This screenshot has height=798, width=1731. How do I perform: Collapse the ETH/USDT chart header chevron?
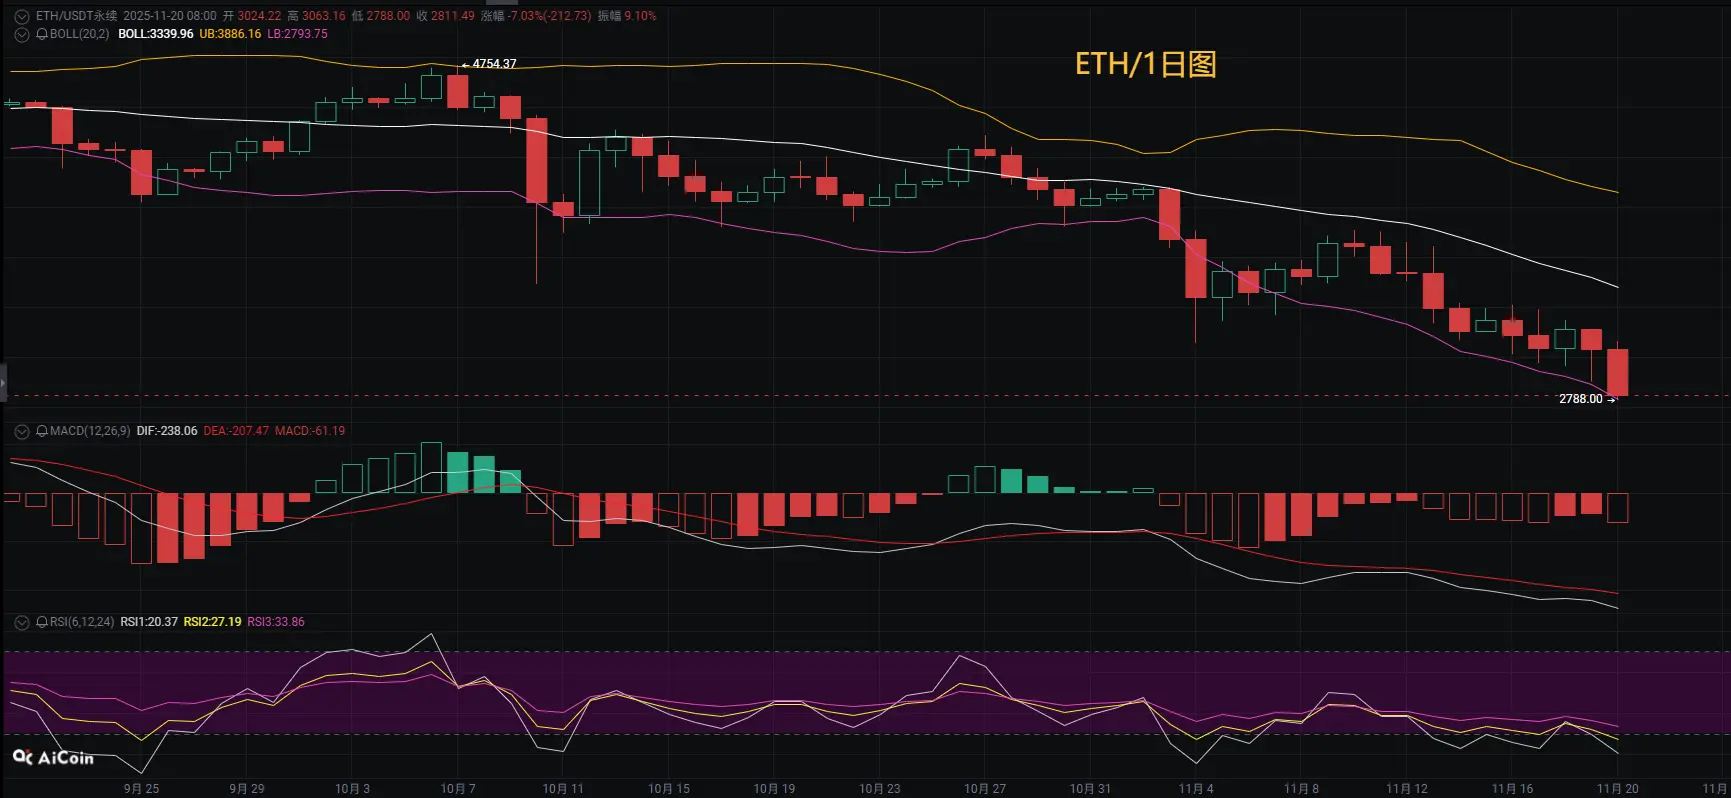click(22, 16)
